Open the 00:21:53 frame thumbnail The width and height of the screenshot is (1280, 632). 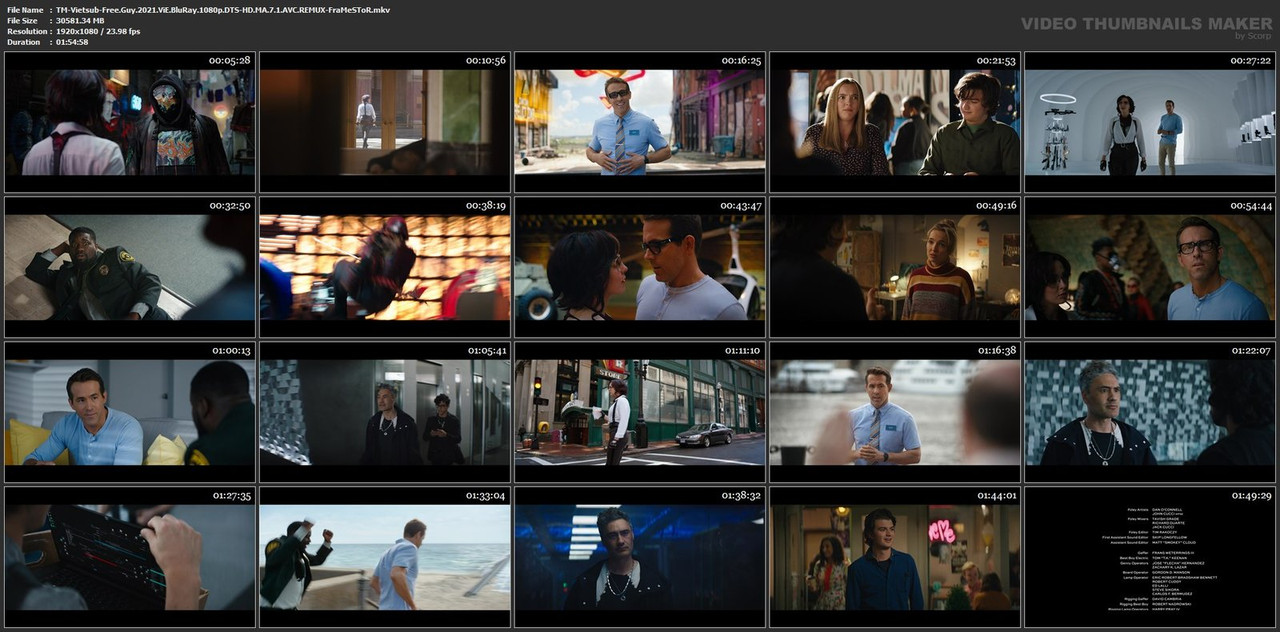[x=895, y=122]
